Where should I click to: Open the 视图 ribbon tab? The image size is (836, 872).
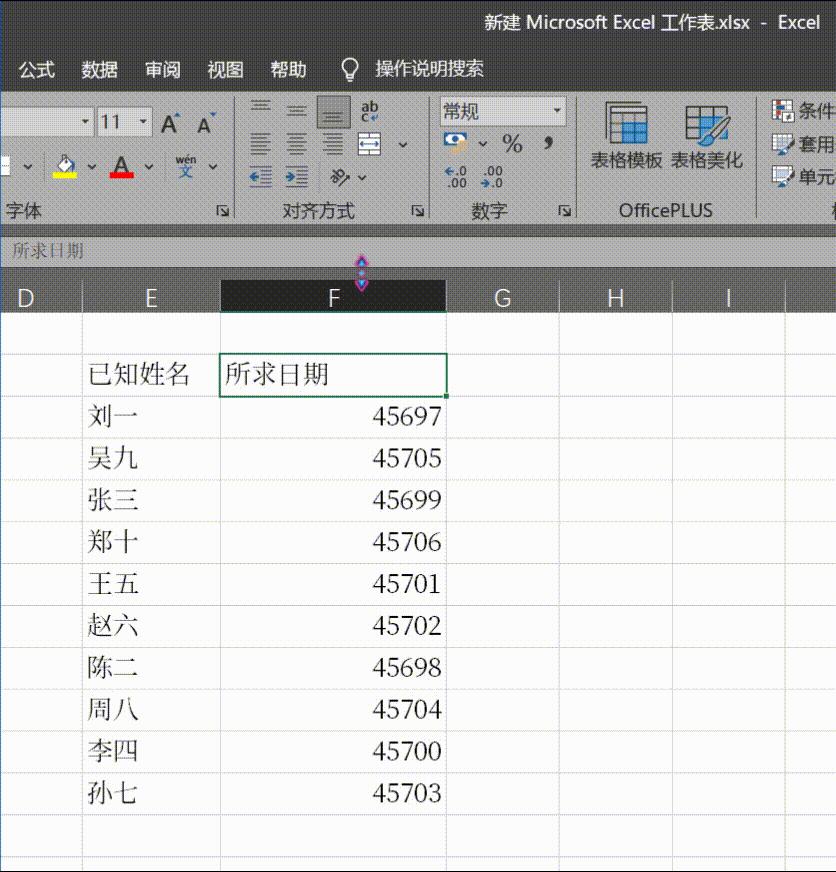pos(224,70)
